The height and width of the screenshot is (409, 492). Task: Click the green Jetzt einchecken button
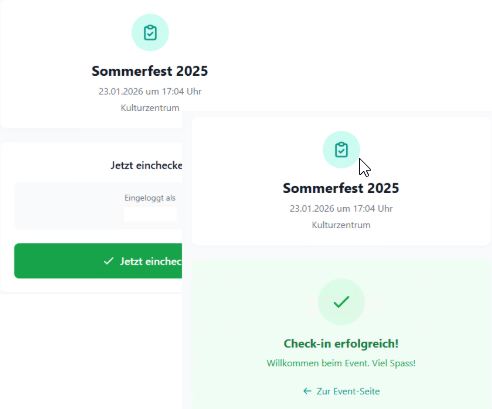[x=98, y=261]
